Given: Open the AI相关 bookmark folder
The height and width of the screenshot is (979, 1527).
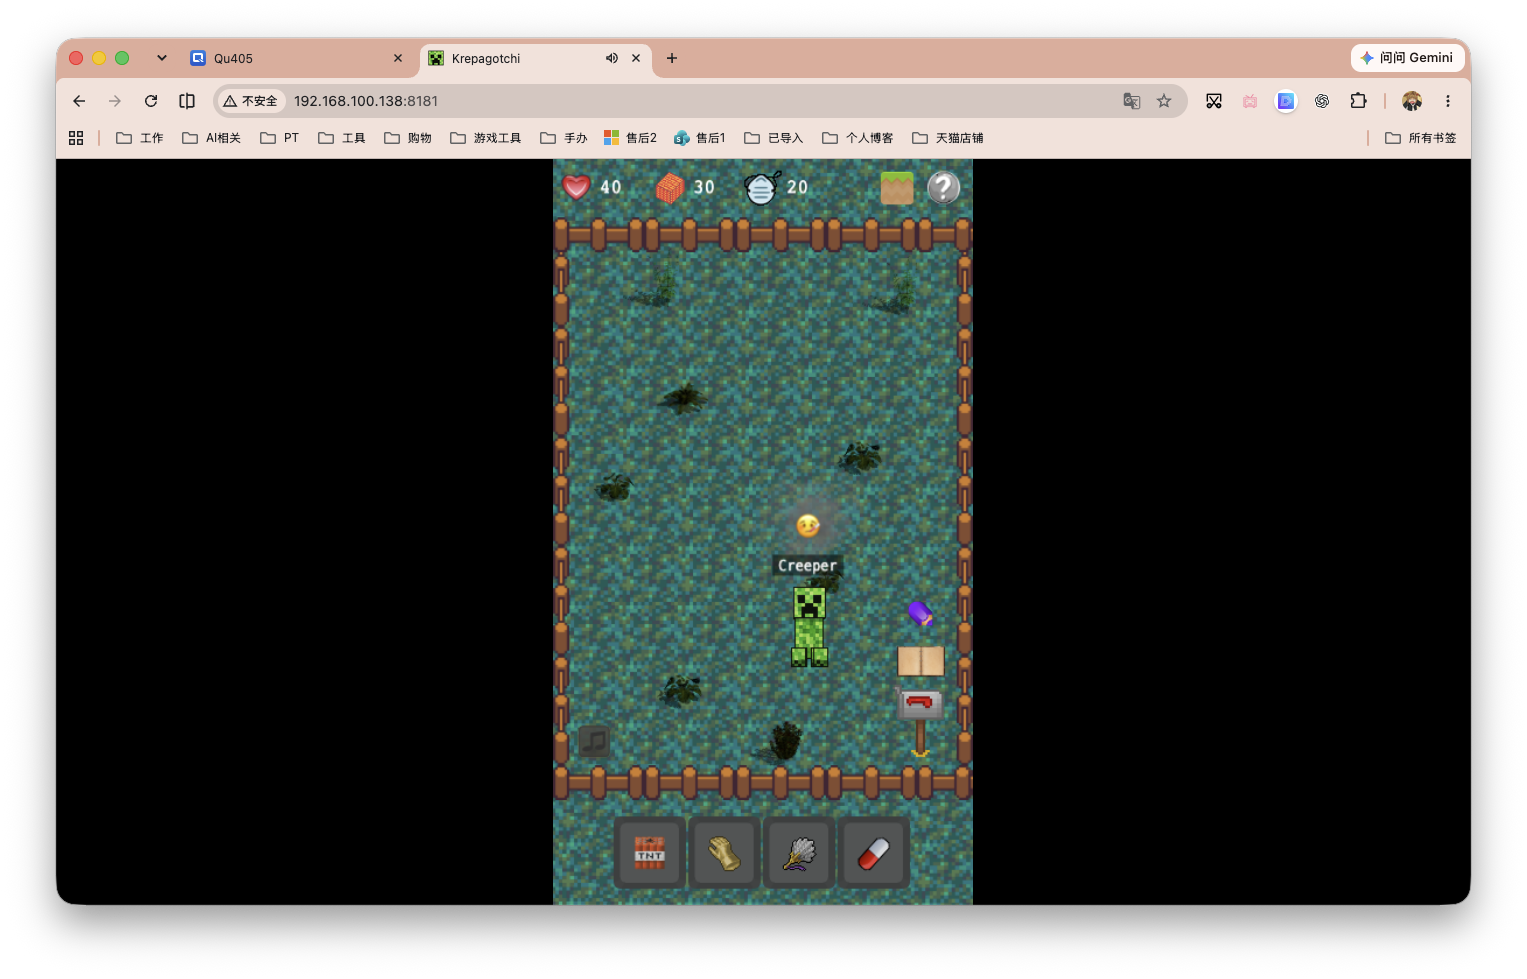Looking at the screenshot, I should pos(211,138).
